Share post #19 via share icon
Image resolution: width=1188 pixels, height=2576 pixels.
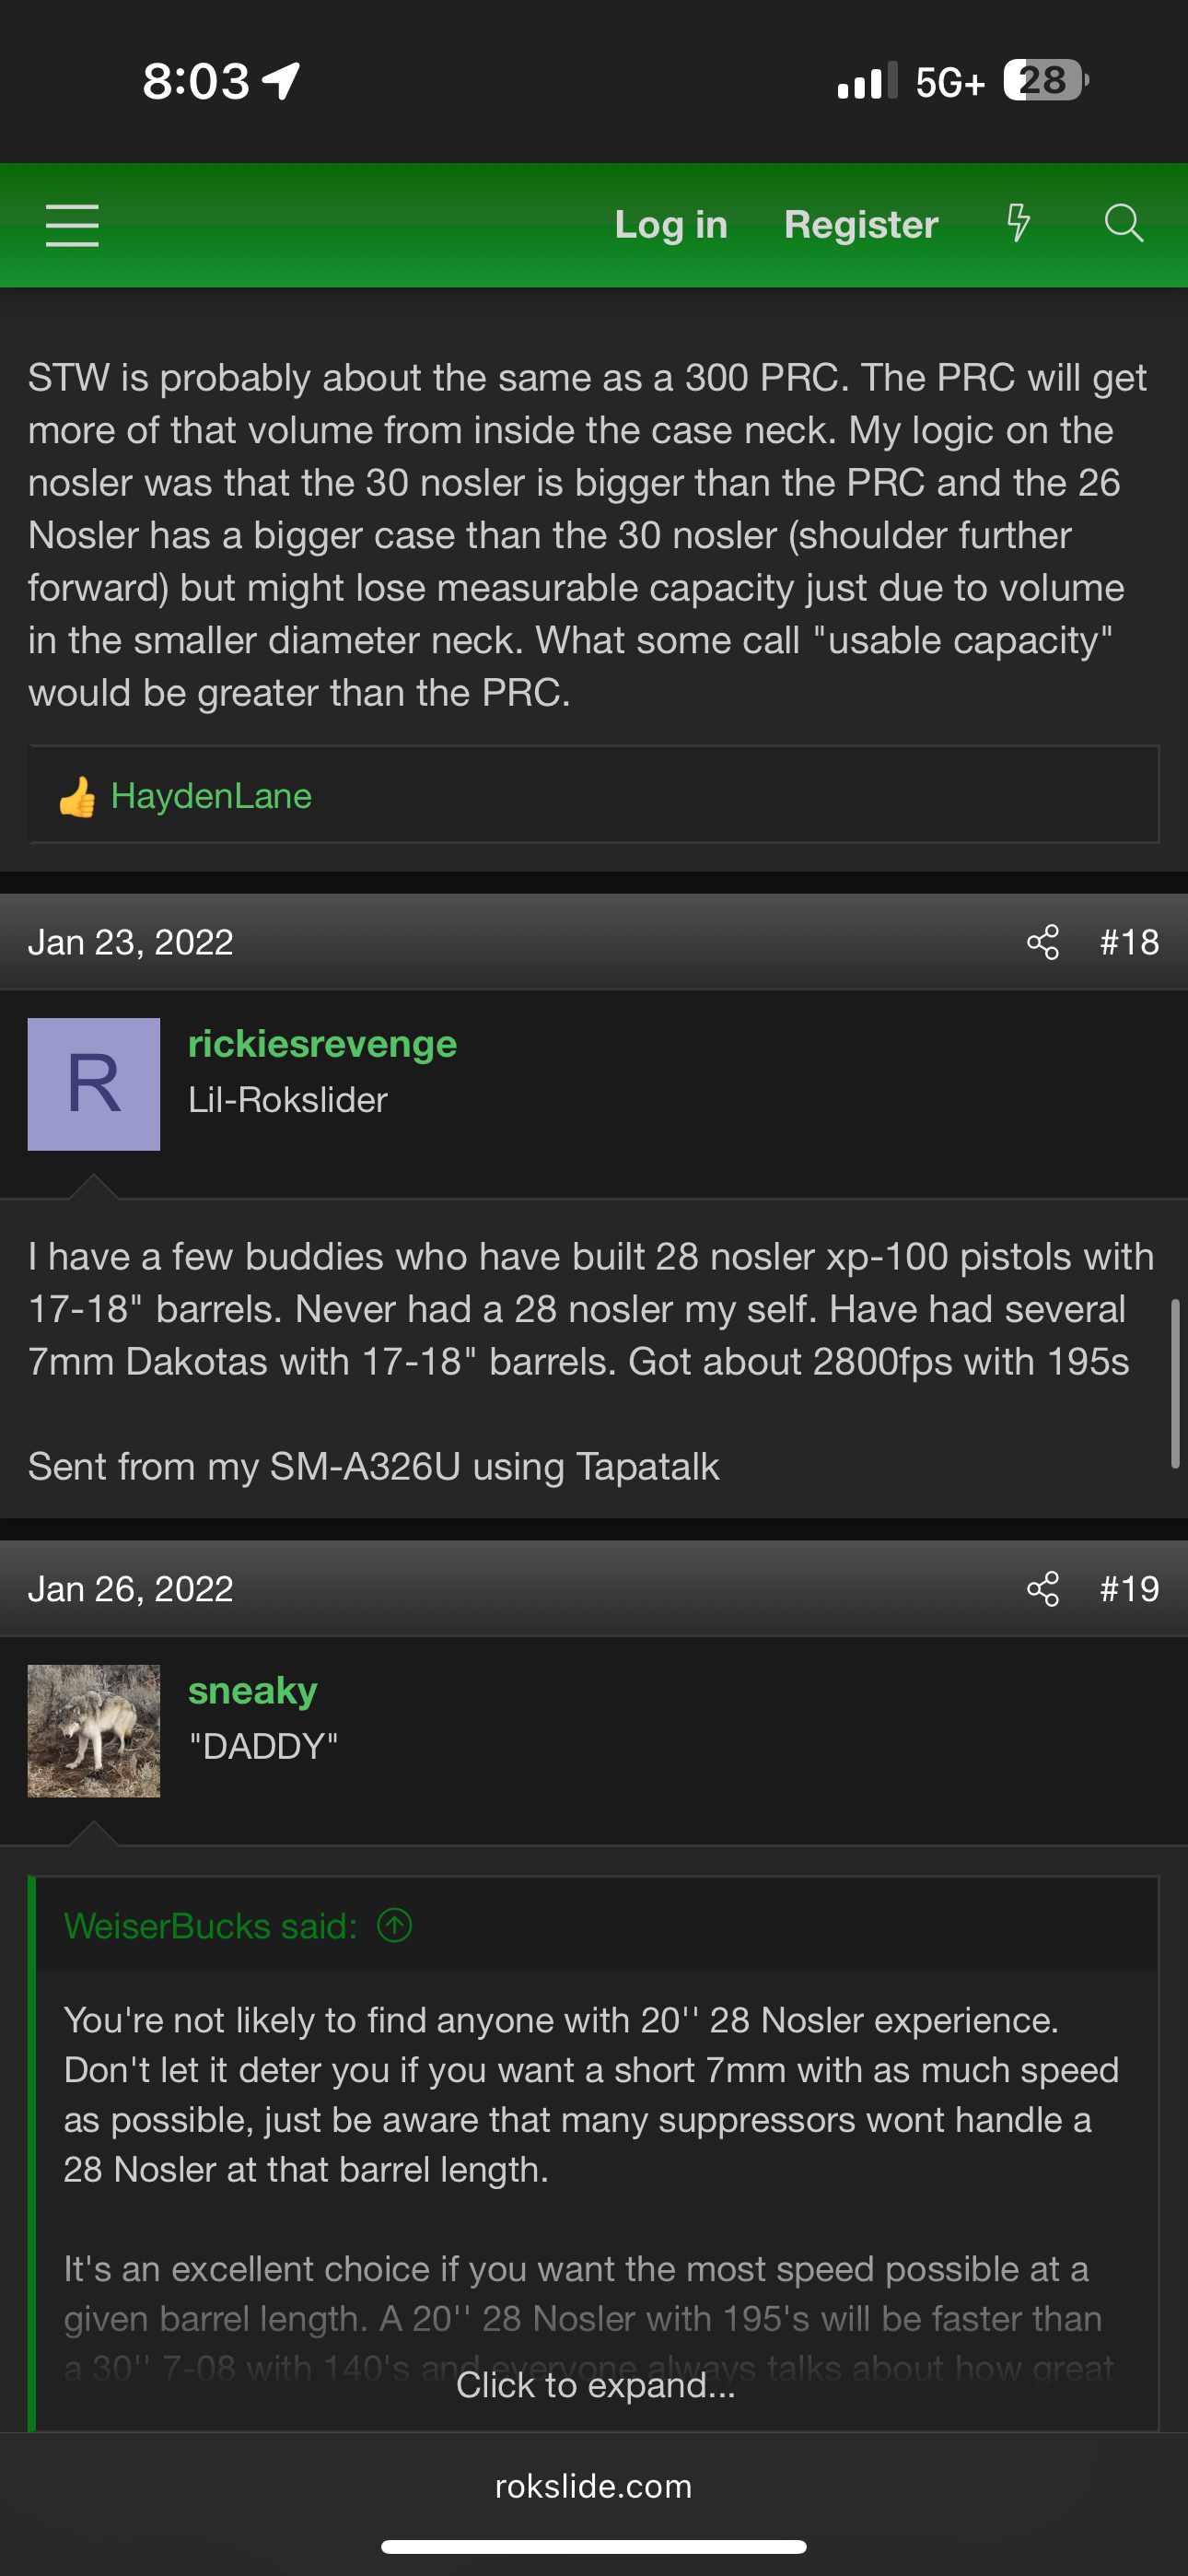click(x=1042, y=1589)
